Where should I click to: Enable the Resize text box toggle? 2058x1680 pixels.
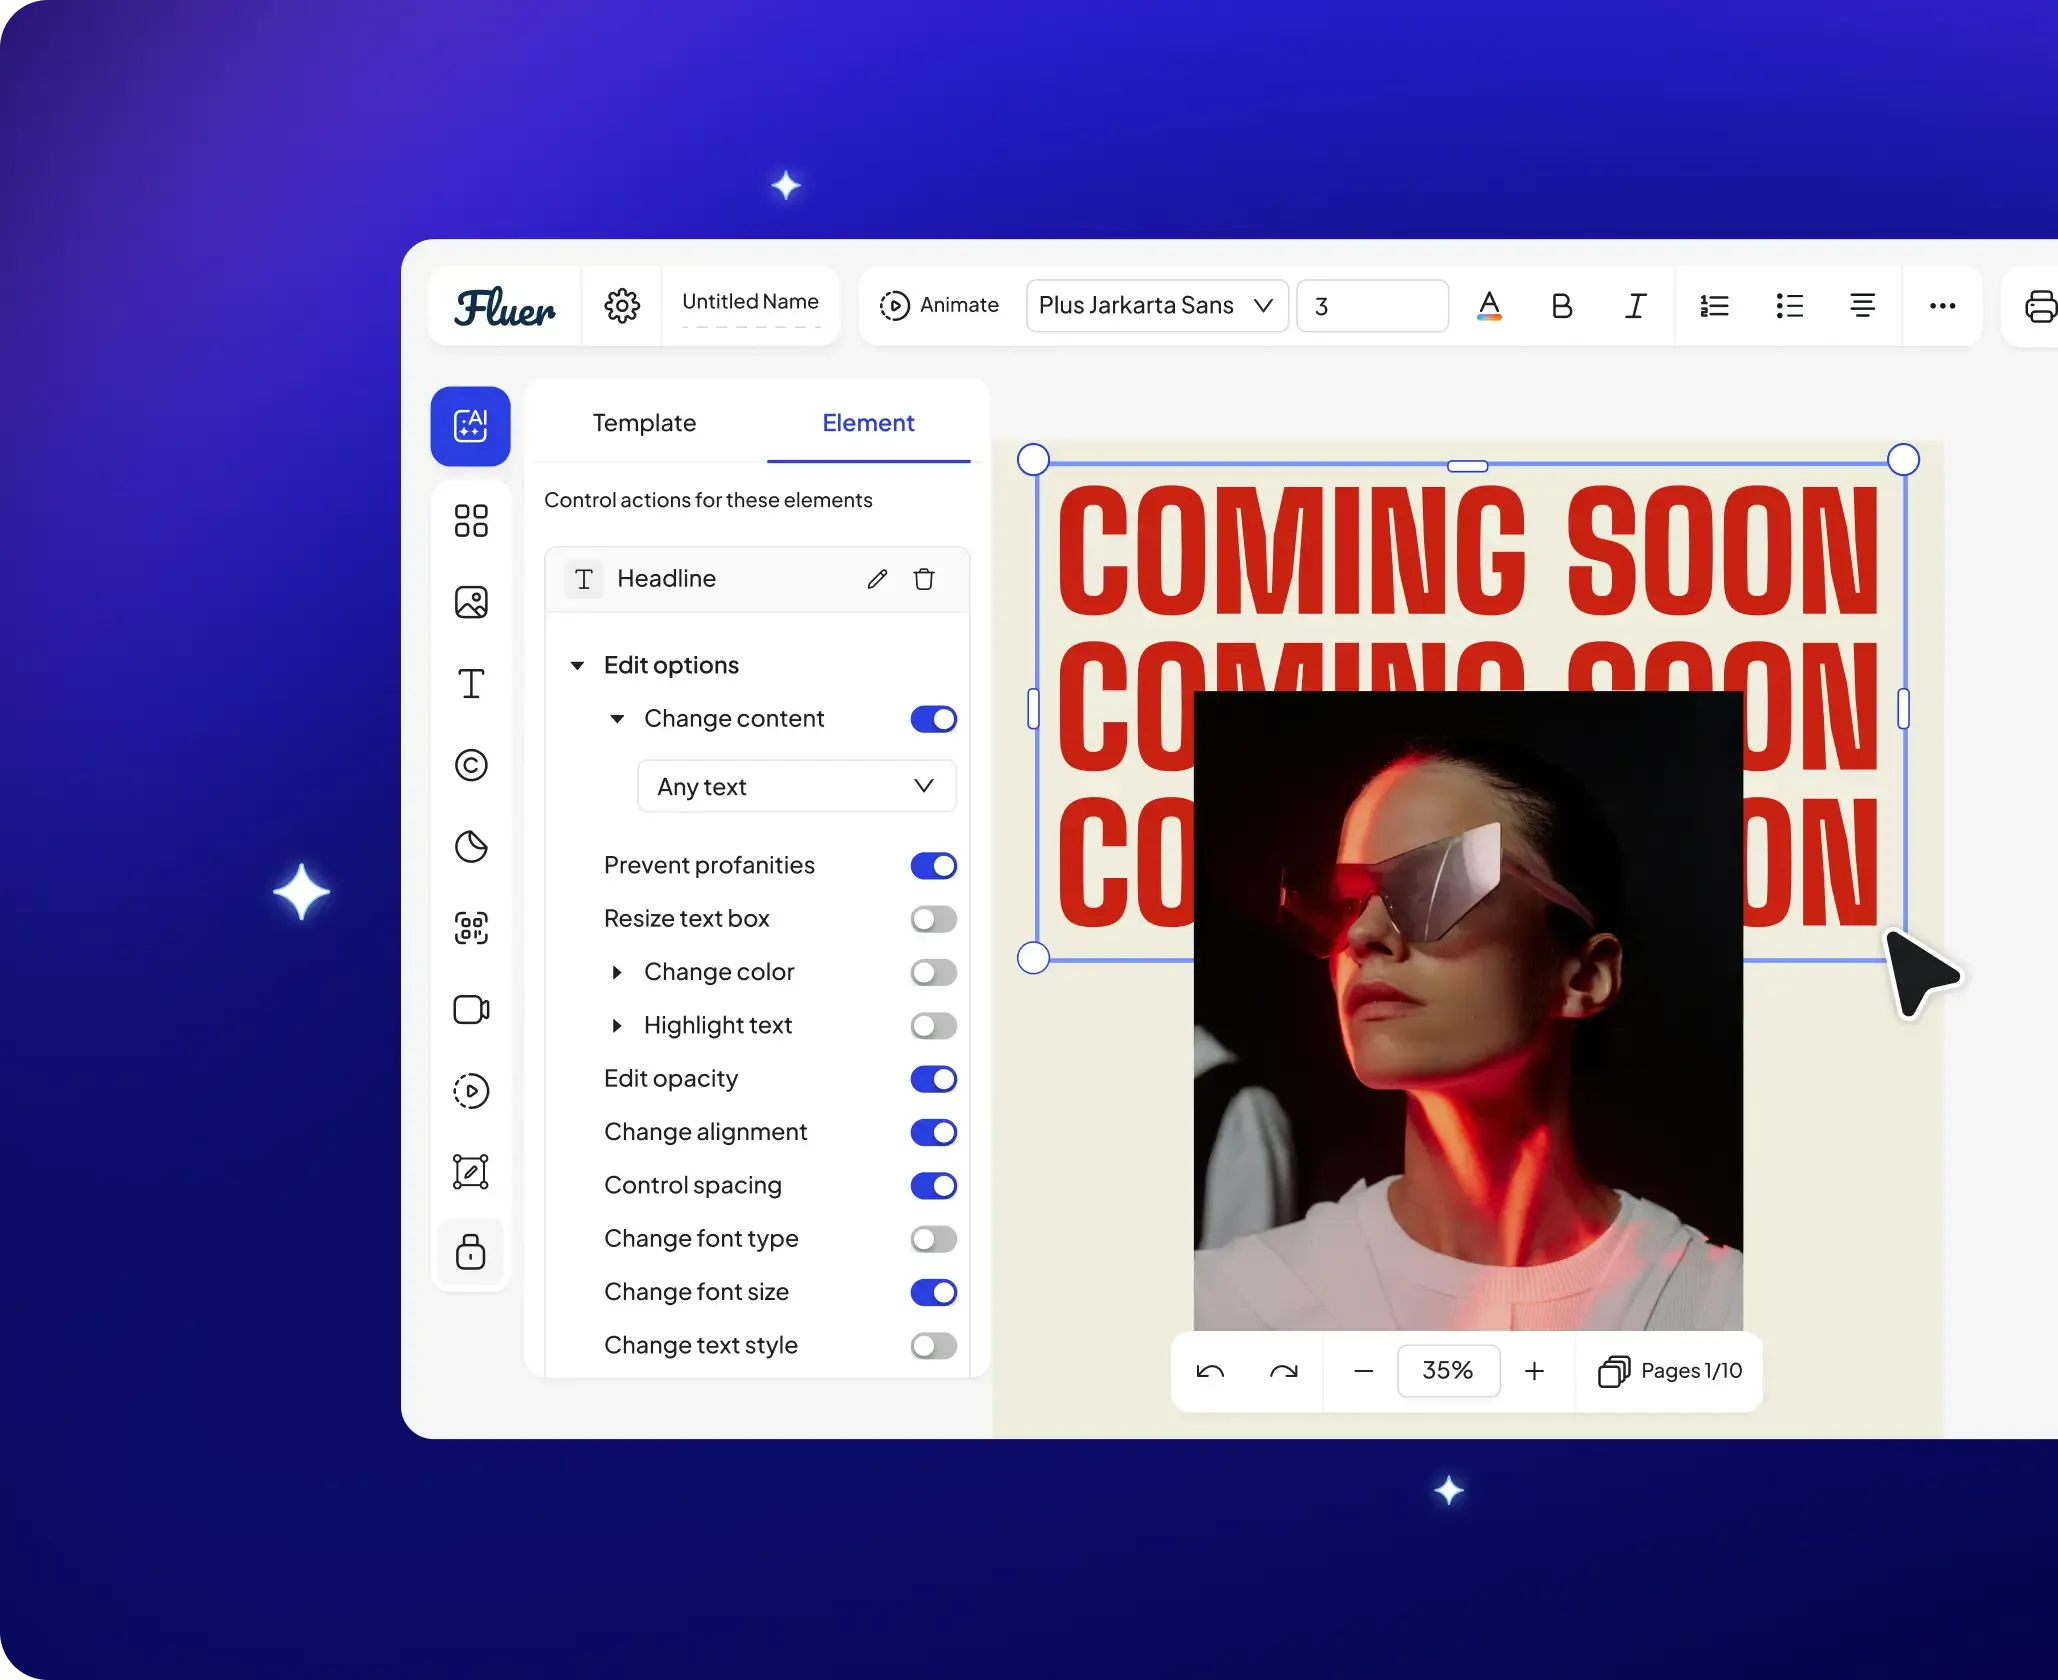point(933,919)
